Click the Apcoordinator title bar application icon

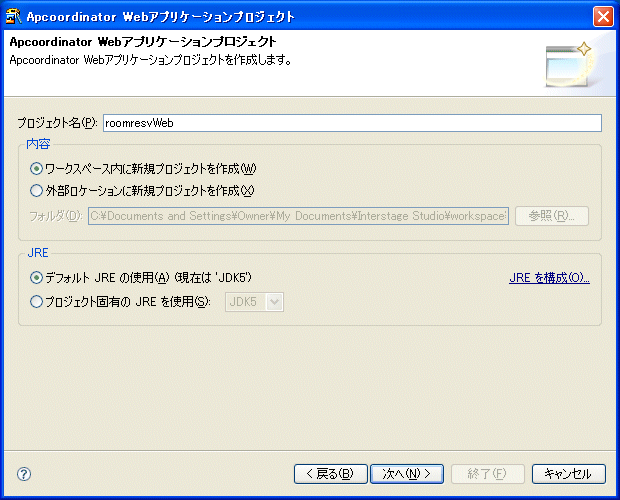[x=13, y=17]
